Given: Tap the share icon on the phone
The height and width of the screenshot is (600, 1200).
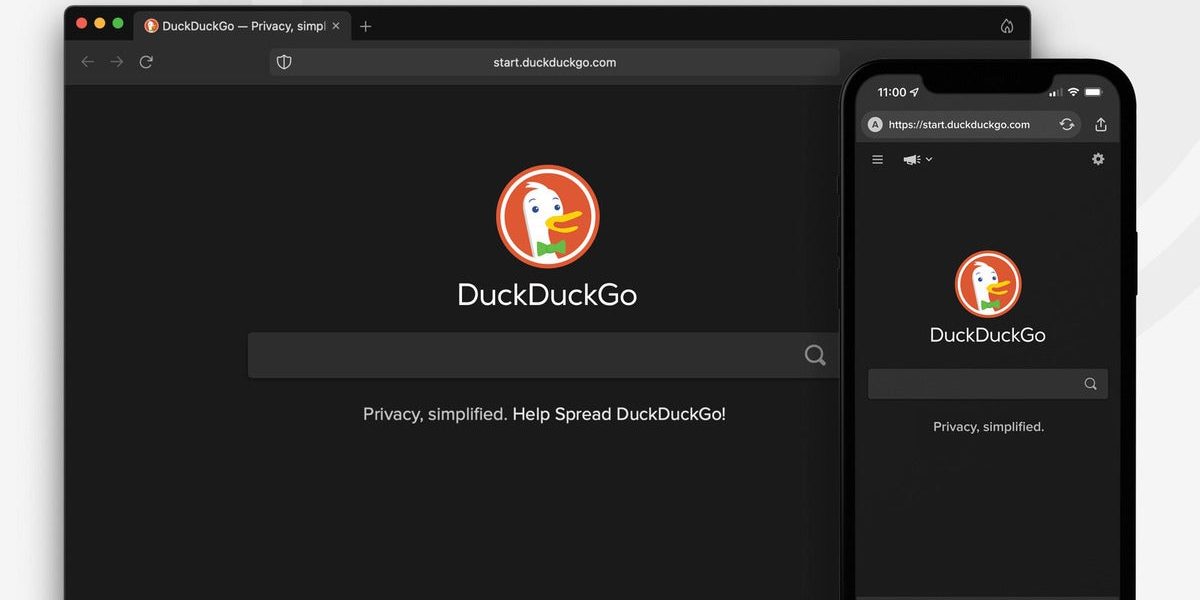Looking at the screenshot, I should [x=1101, y=125].
